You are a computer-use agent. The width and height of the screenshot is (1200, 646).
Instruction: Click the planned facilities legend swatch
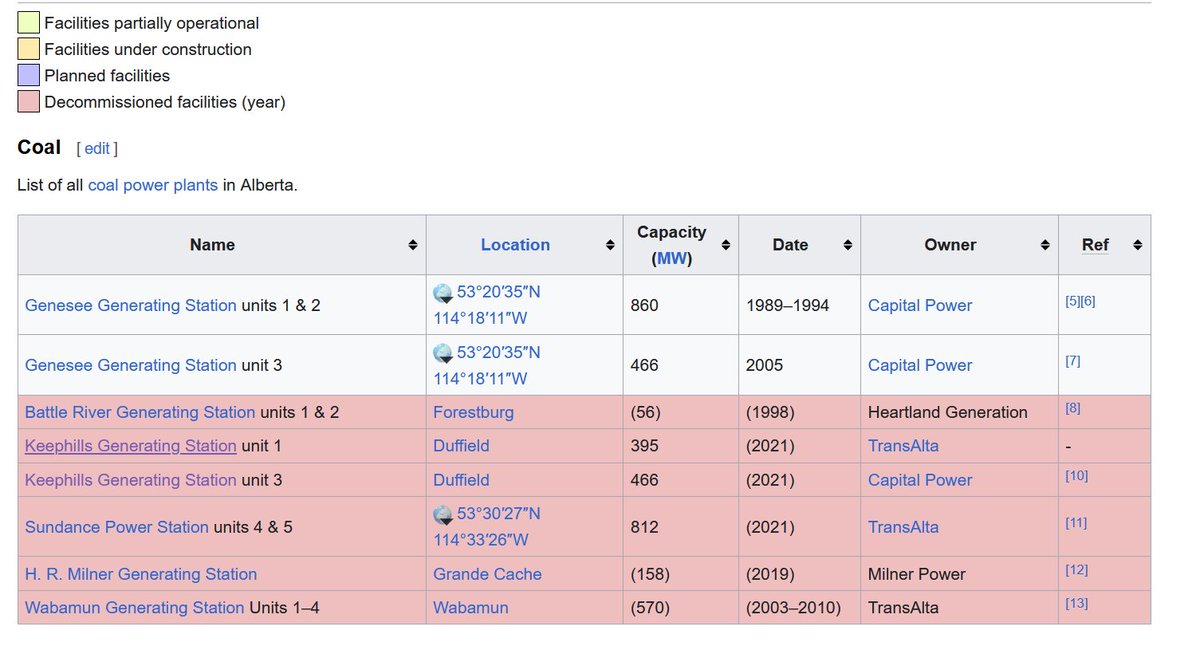tap(28, 75)
